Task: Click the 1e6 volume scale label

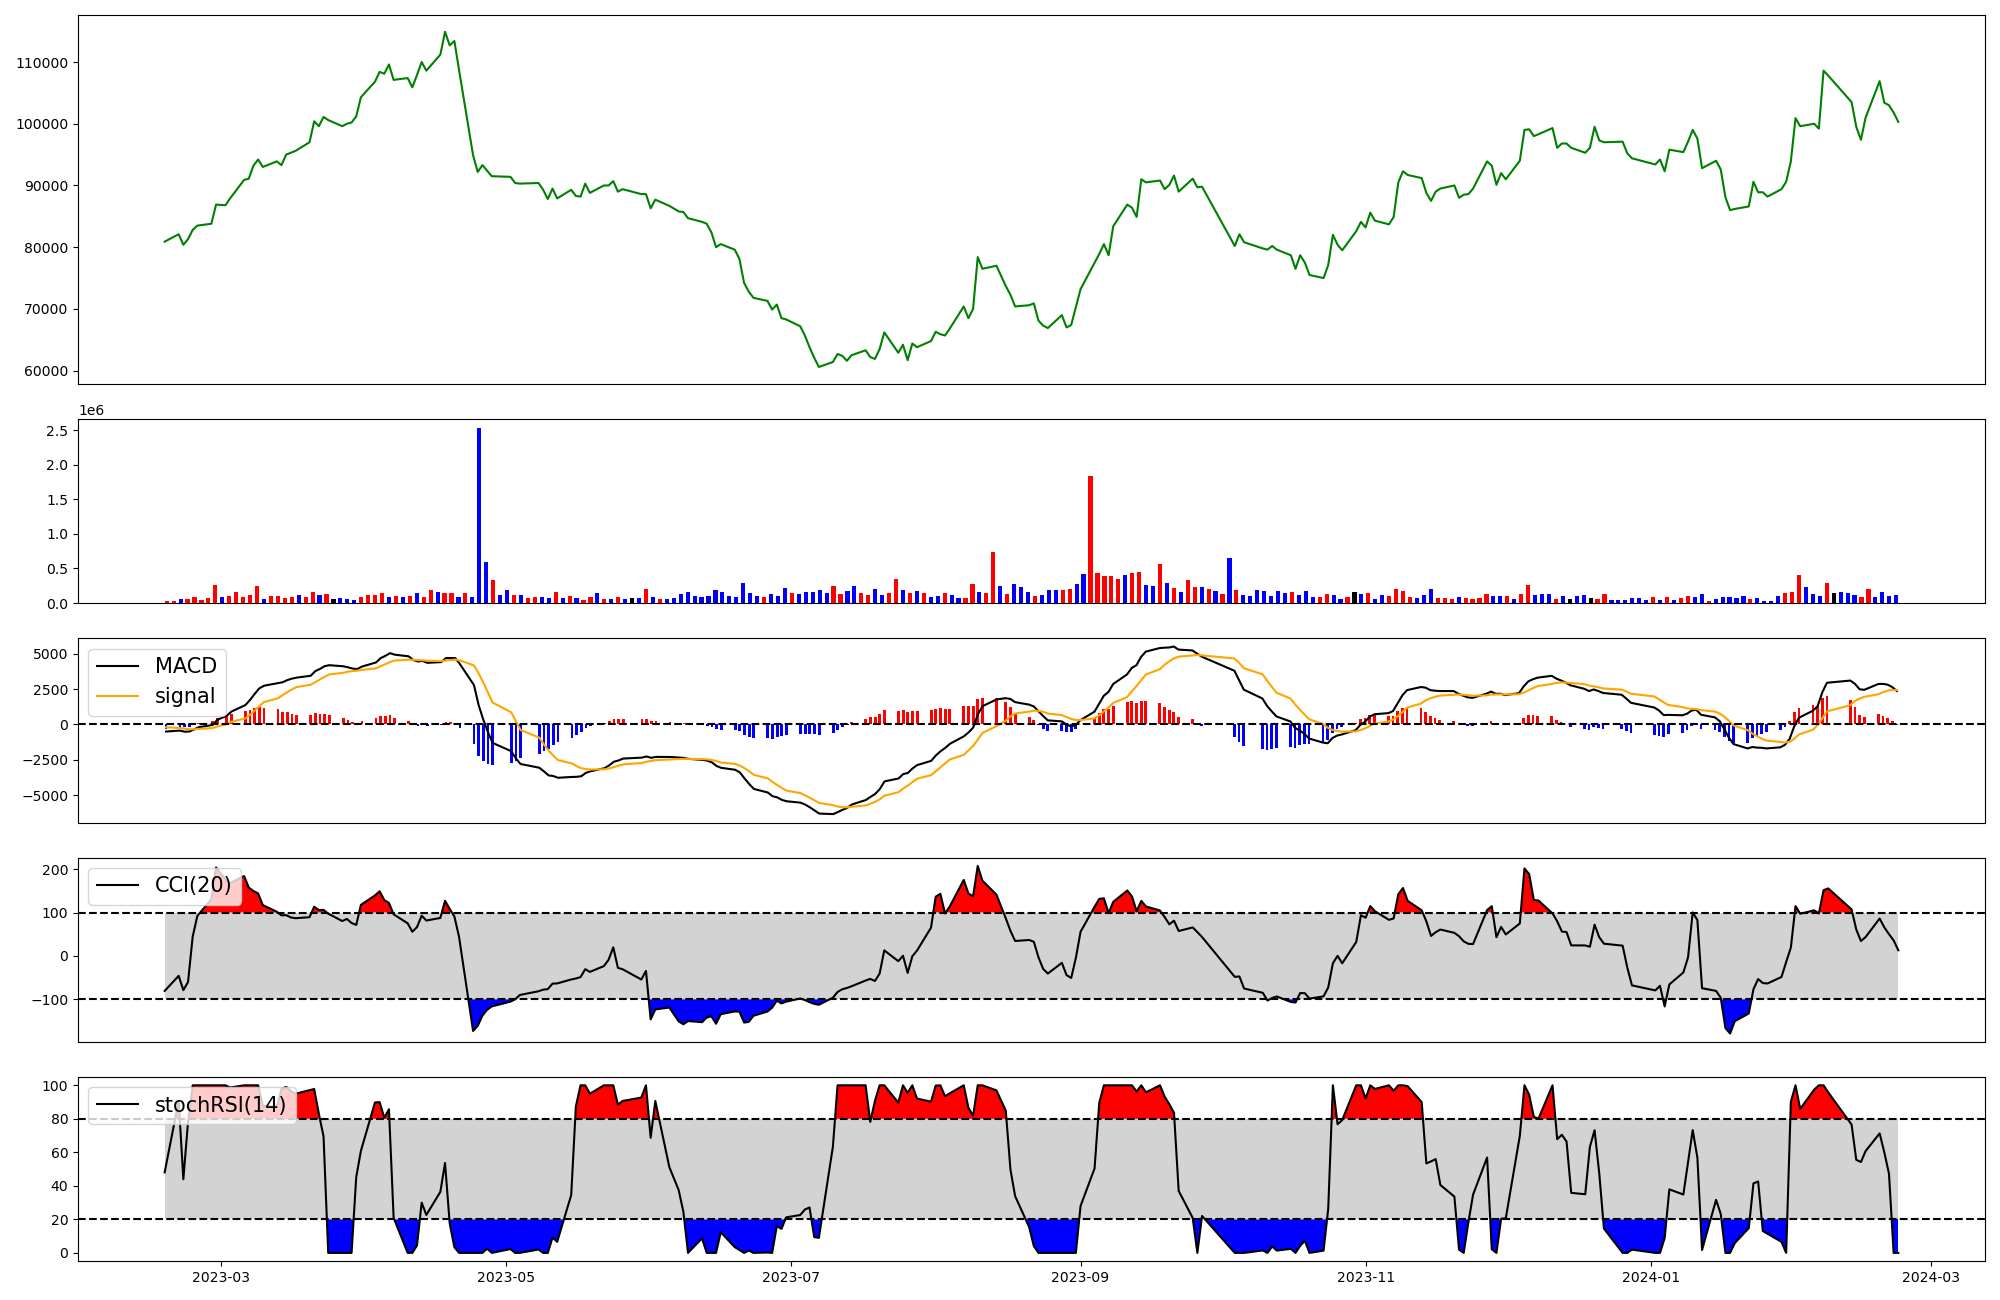Action: coord(91,411)
